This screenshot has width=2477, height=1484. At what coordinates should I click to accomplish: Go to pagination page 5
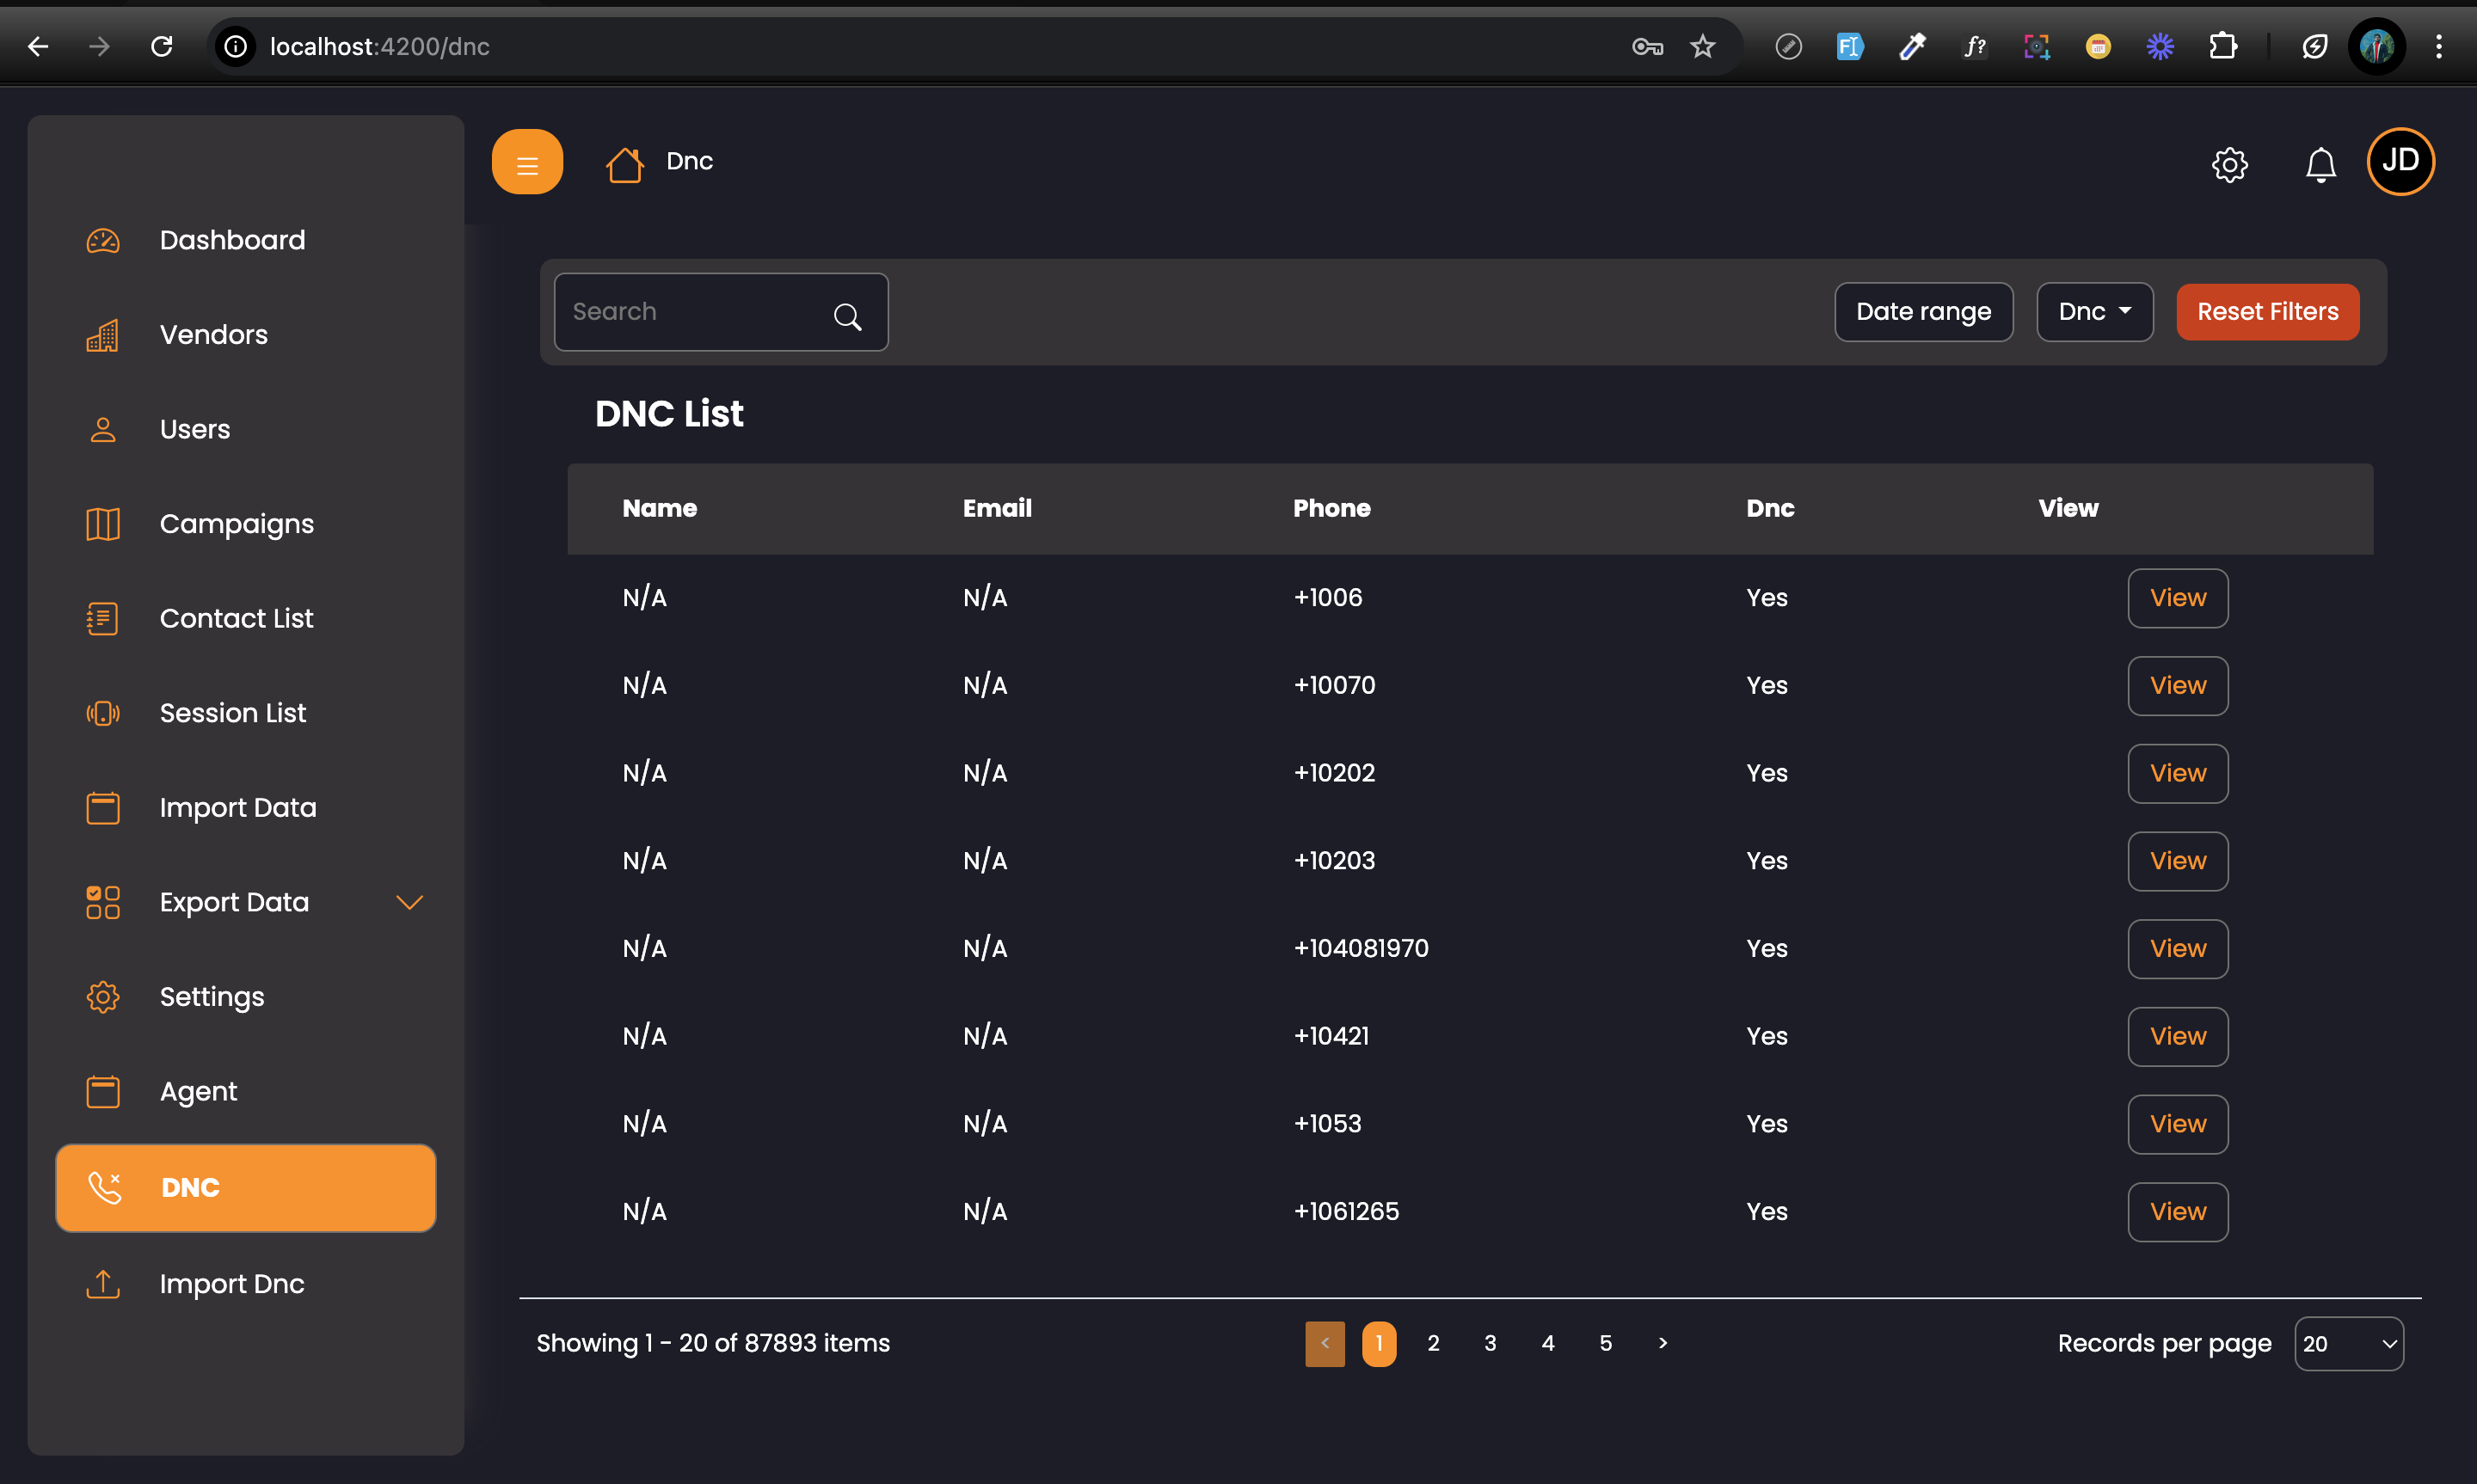point(1605,1344)
